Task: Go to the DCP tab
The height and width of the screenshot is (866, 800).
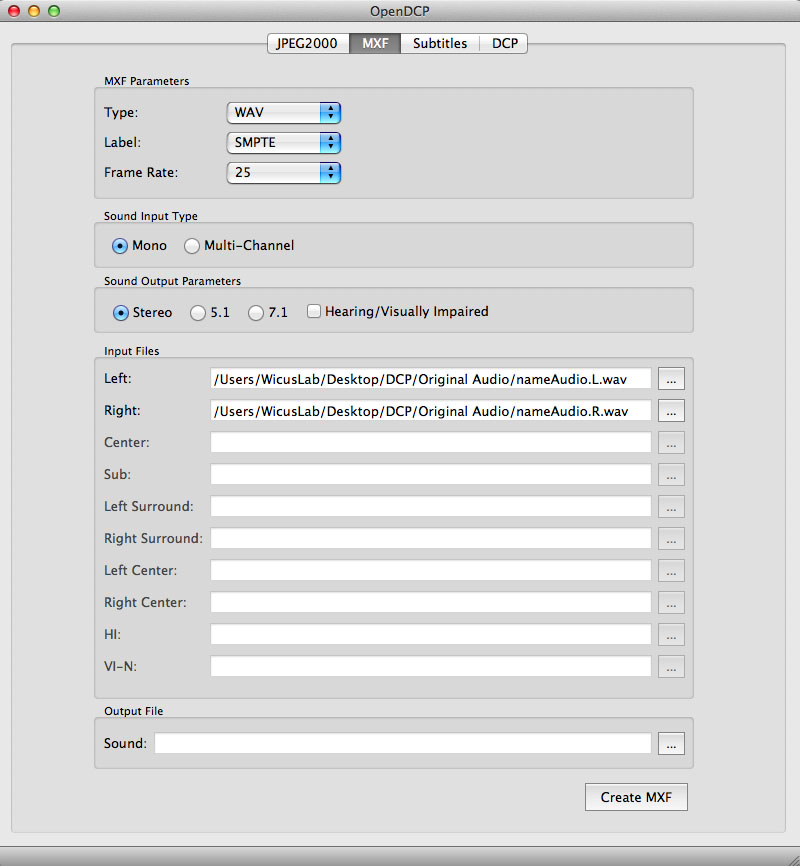Action: click(504, 43)
